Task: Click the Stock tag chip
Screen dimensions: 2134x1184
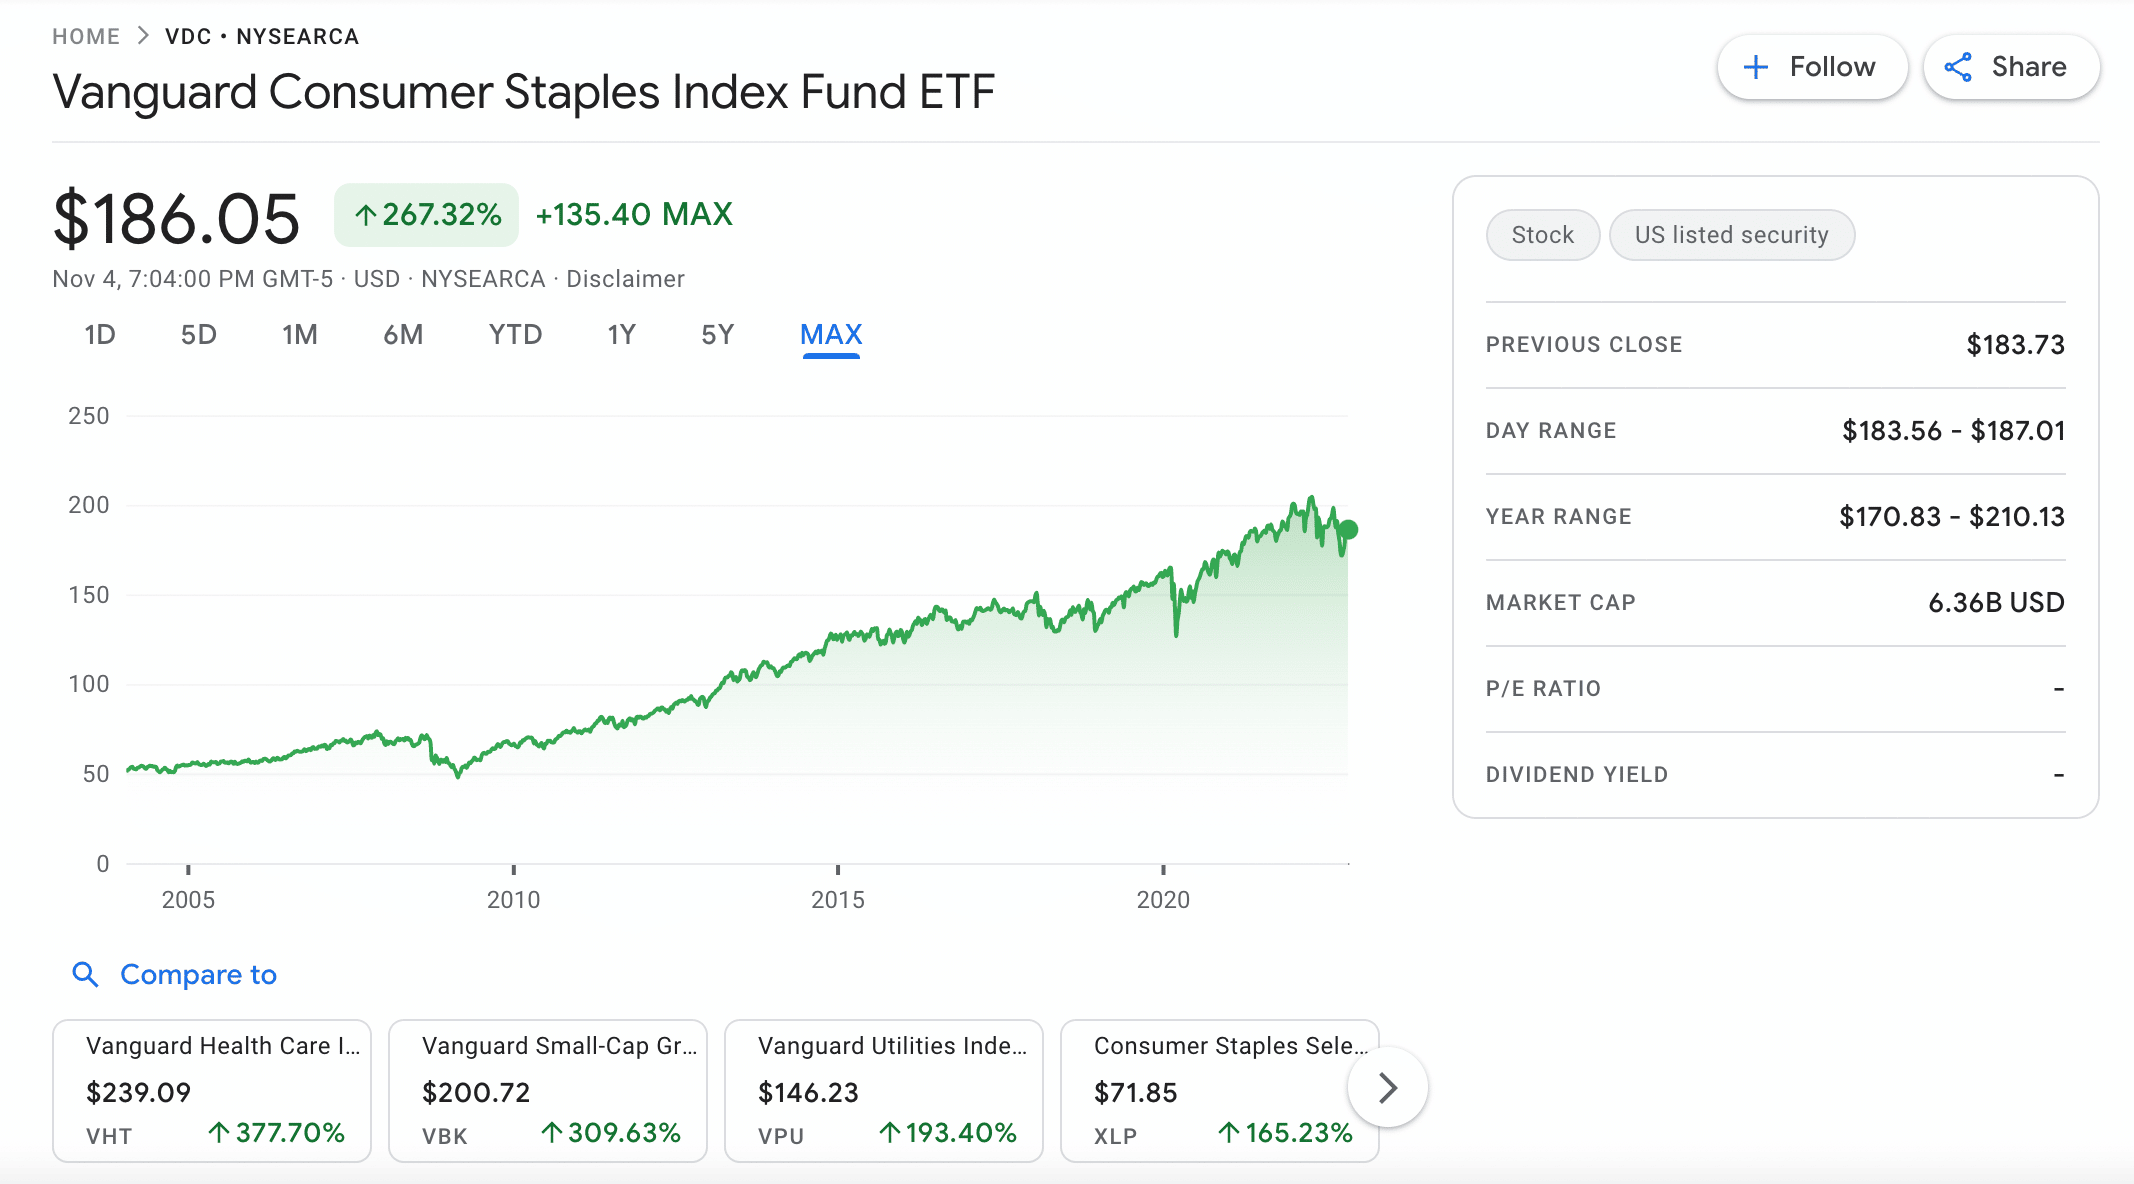Action: [x=1543, y=235]
